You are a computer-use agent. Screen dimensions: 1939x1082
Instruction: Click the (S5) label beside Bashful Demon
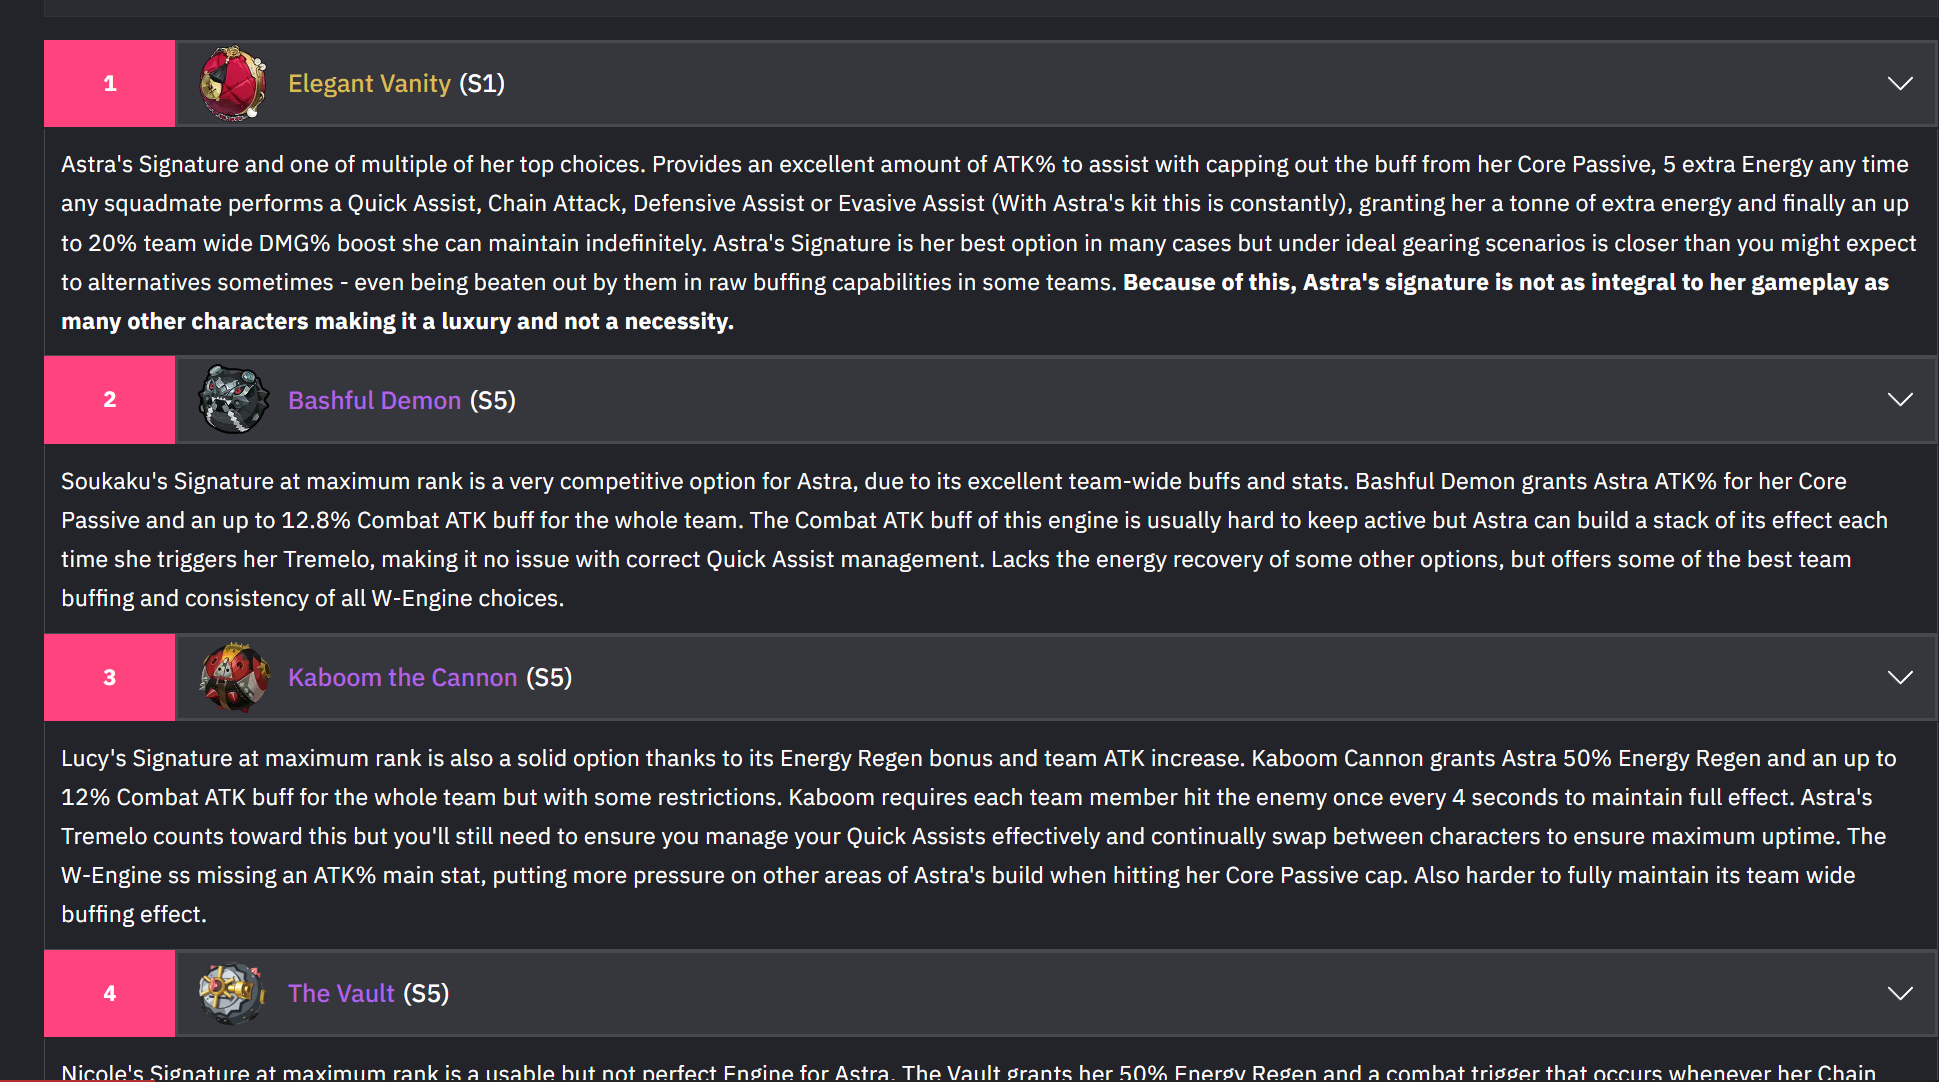click(493, 400)
